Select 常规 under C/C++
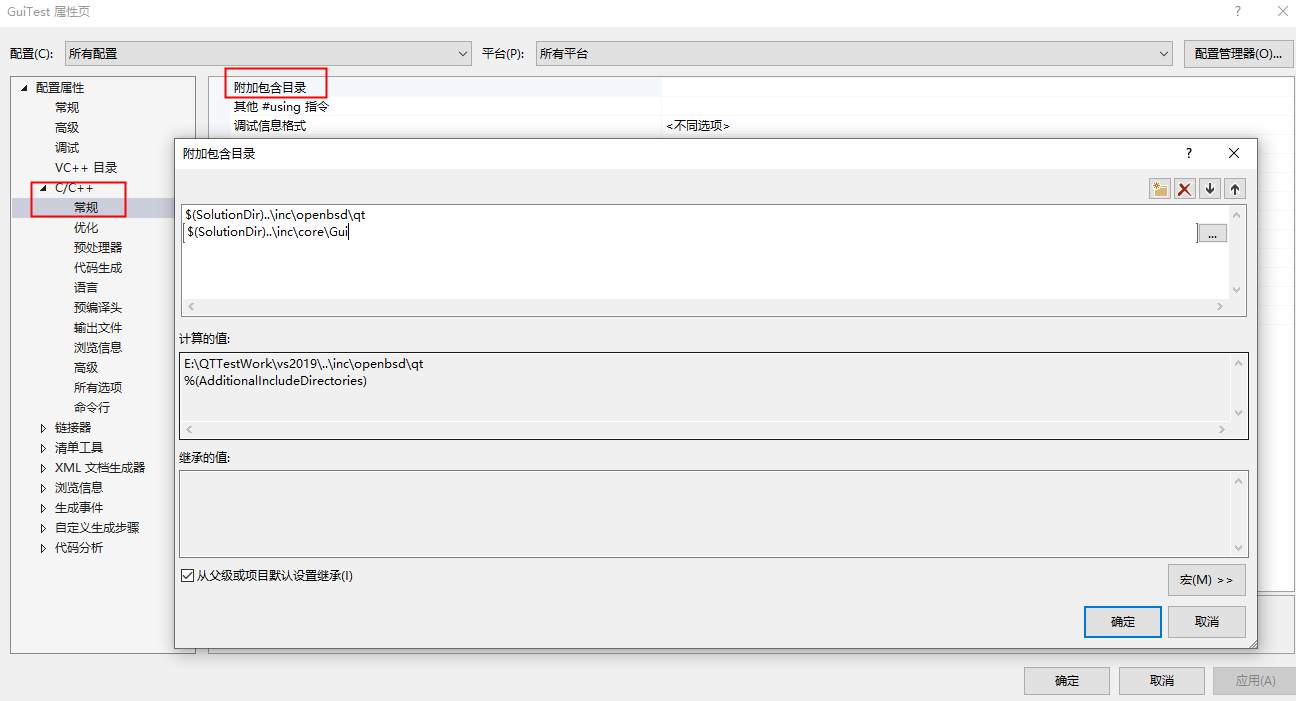1296x701 pixels. pos(86,208)
